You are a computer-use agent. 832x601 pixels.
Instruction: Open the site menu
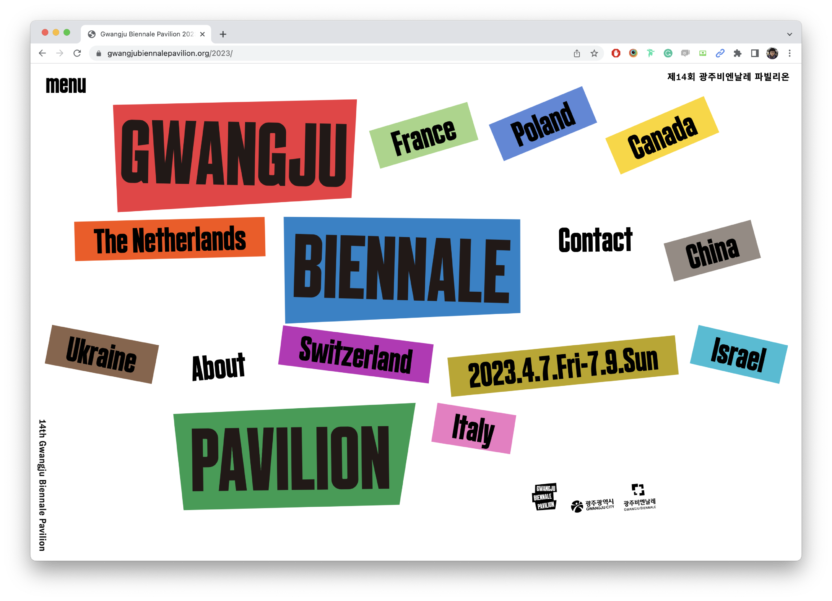(x=66, y=85)
